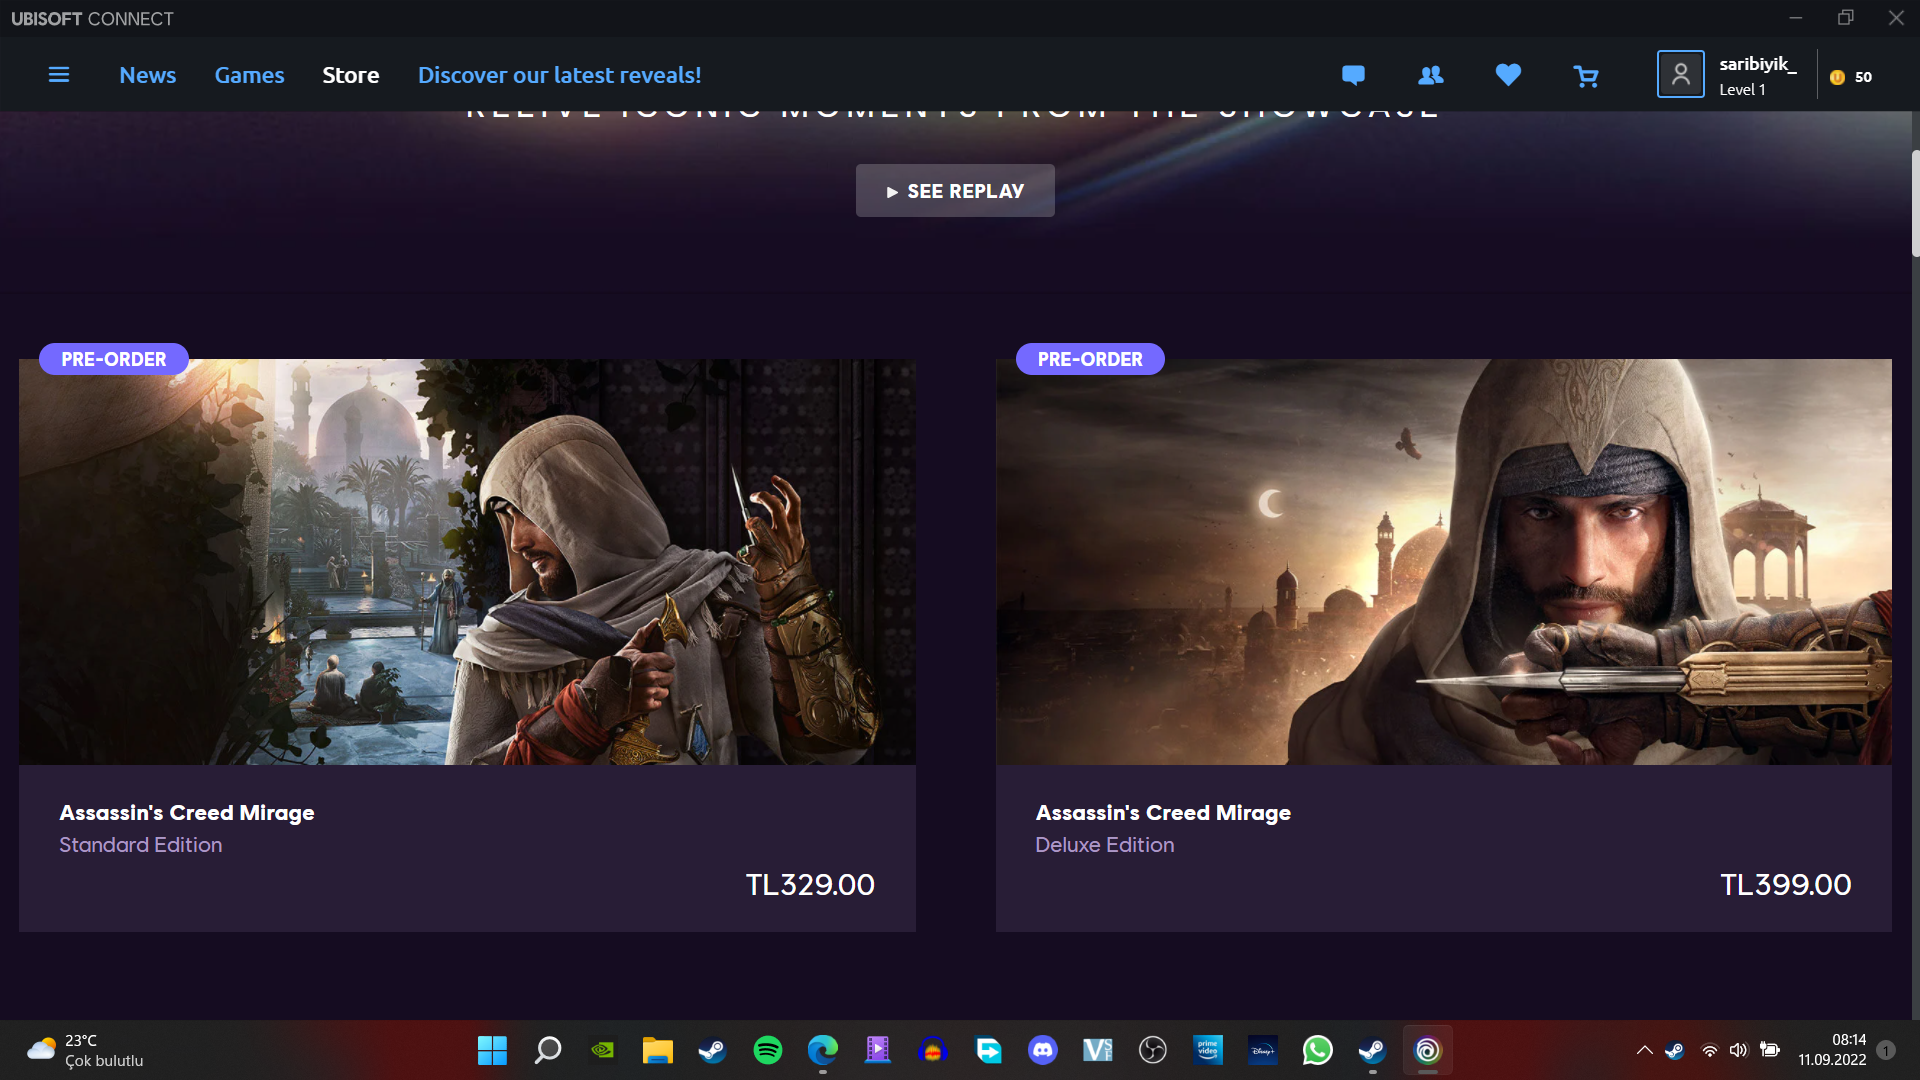Image resolution: width=1920 pixels, height=1080 pixels.
Task: Expand the system tray hidden icons arrow
Action: (1644, 1050)
